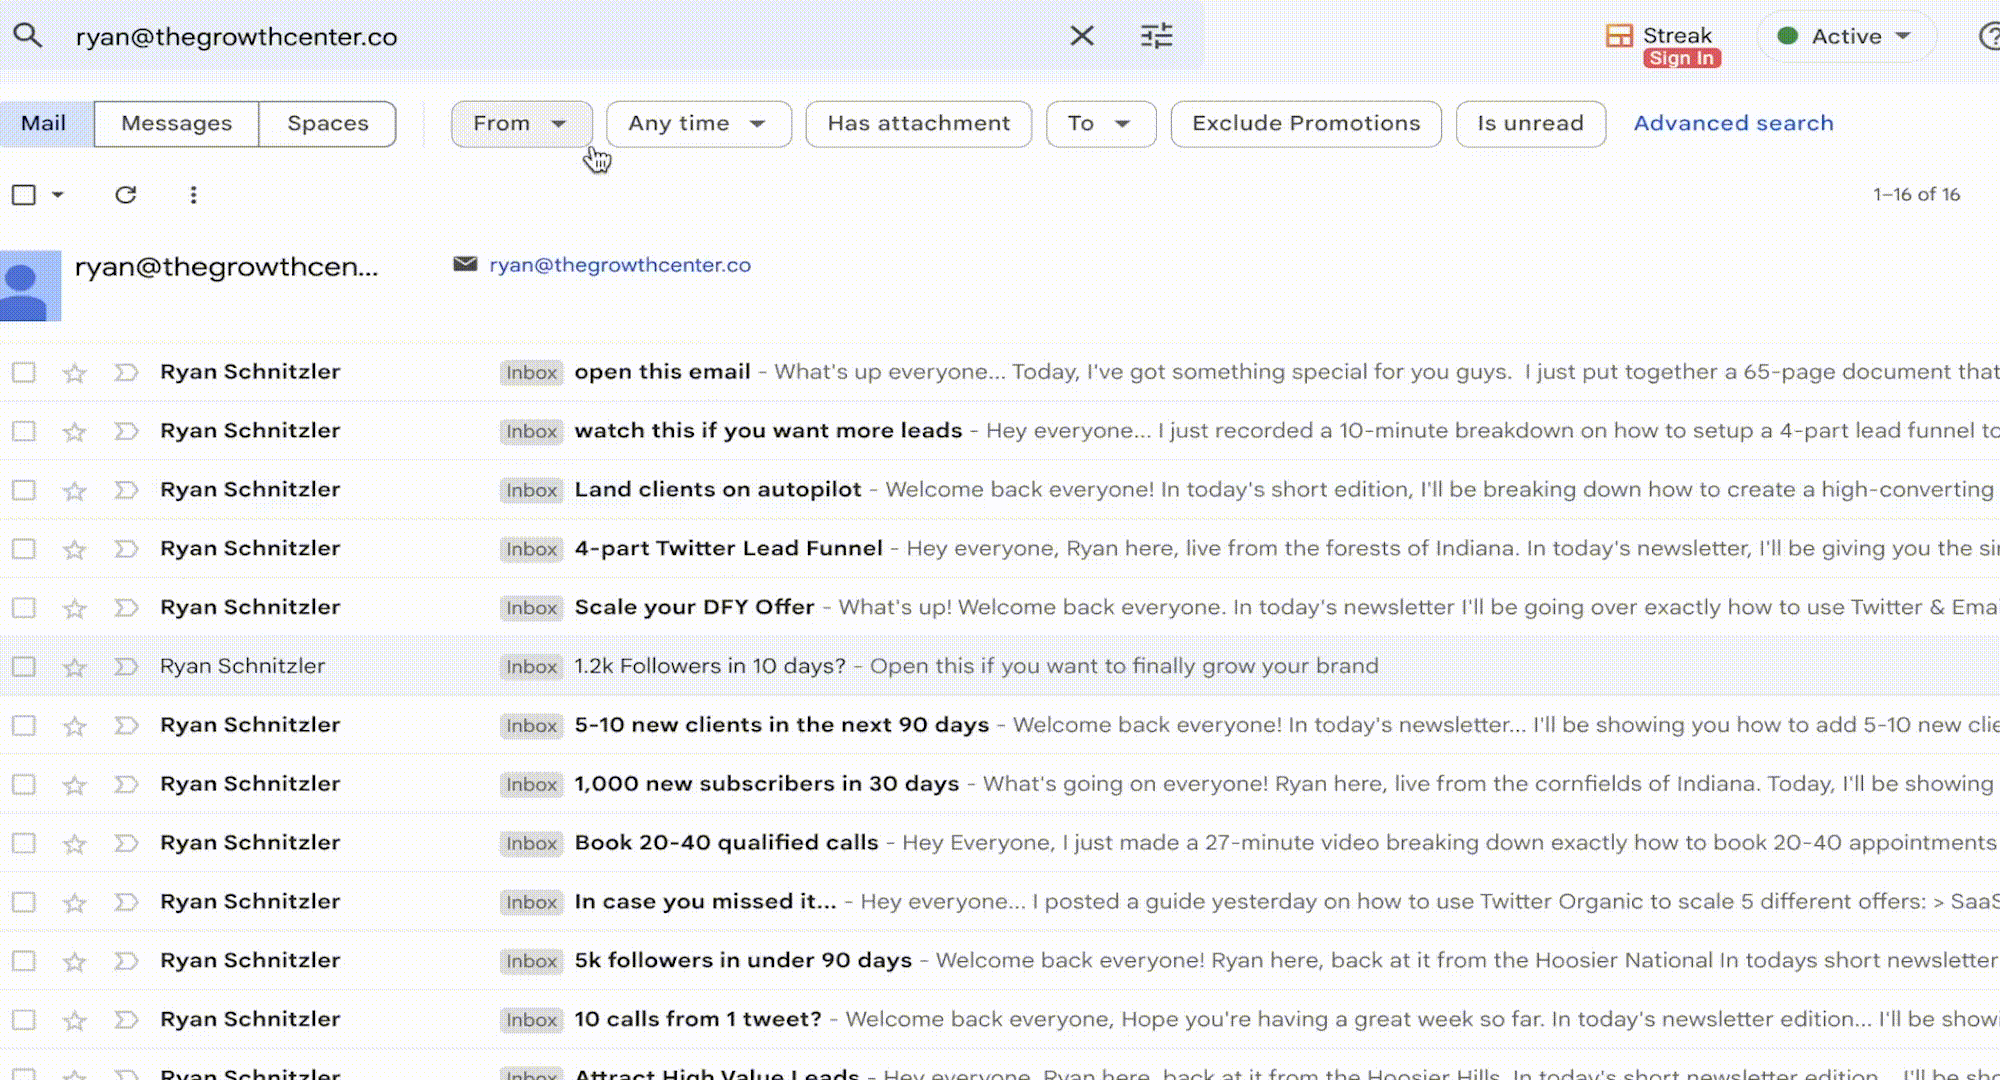
Task: Expand the Active status dropdown
Action: tap(1846, 36)
